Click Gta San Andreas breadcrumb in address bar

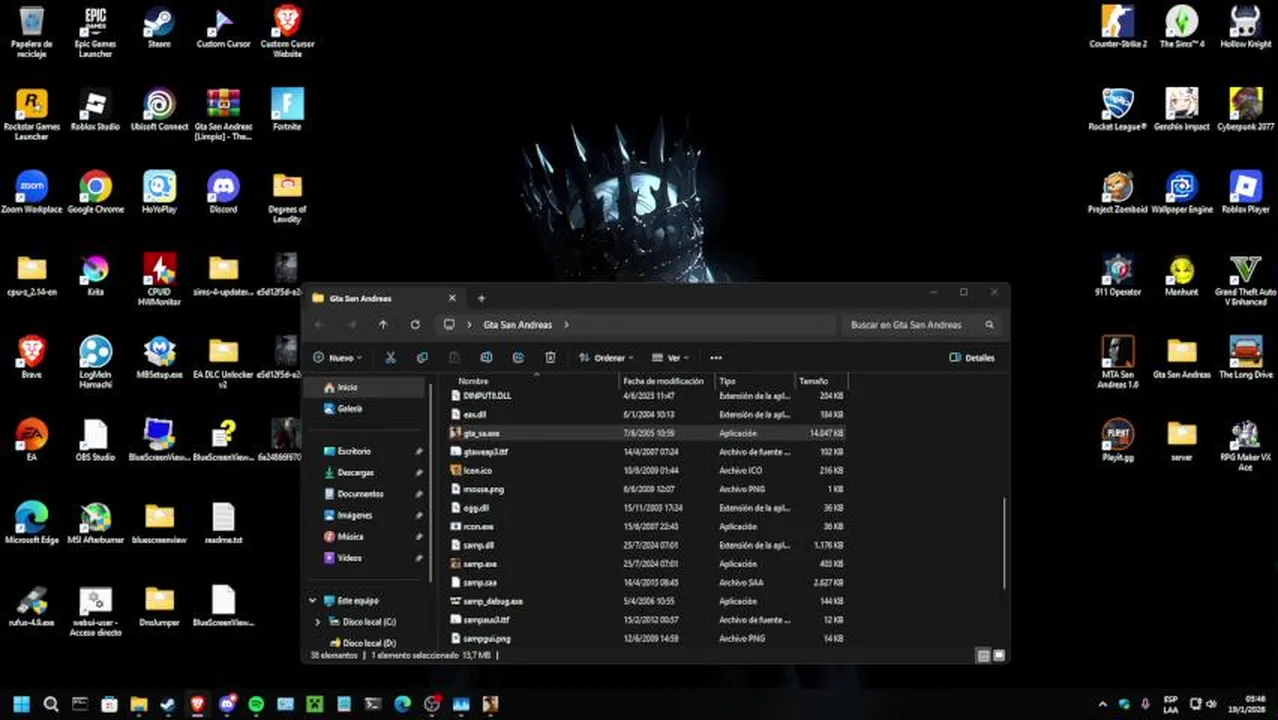point(517,325)
